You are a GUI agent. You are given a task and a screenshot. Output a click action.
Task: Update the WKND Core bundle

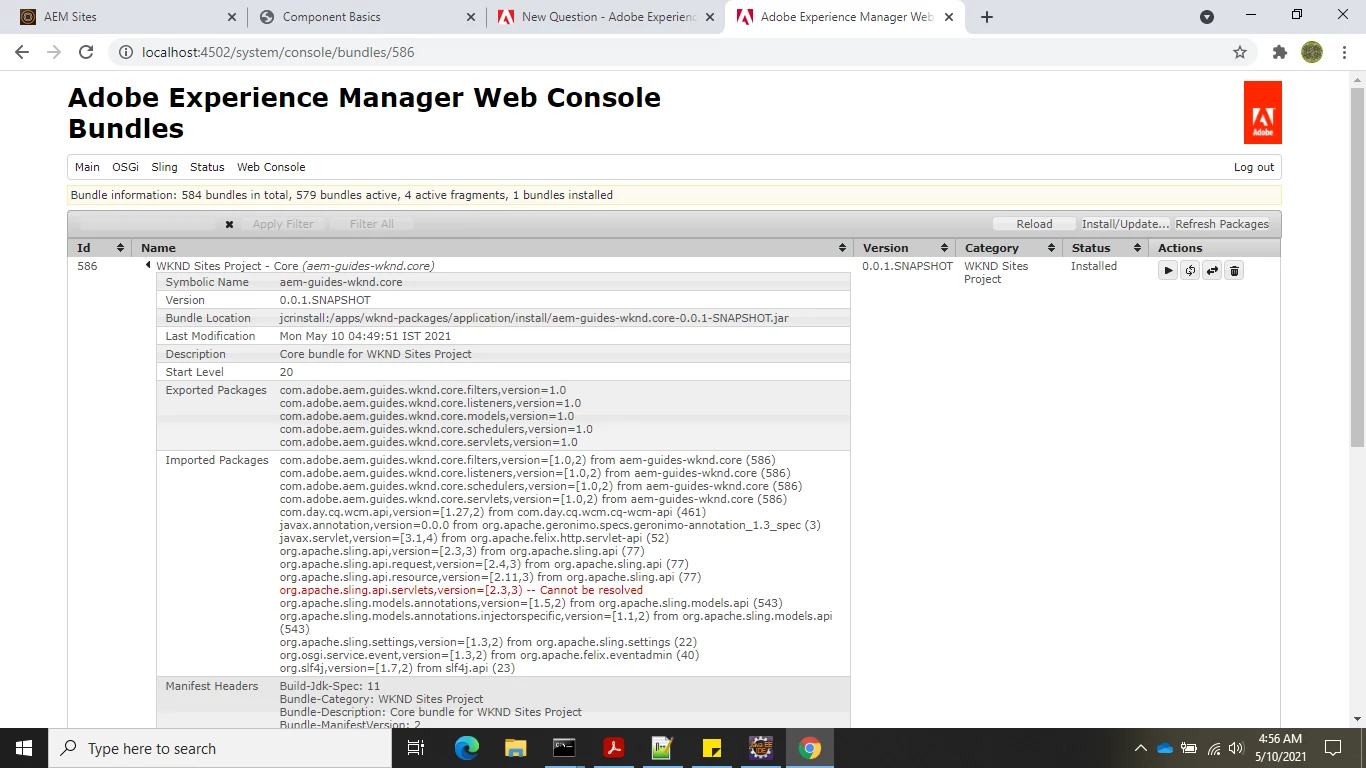[1212, 270]
